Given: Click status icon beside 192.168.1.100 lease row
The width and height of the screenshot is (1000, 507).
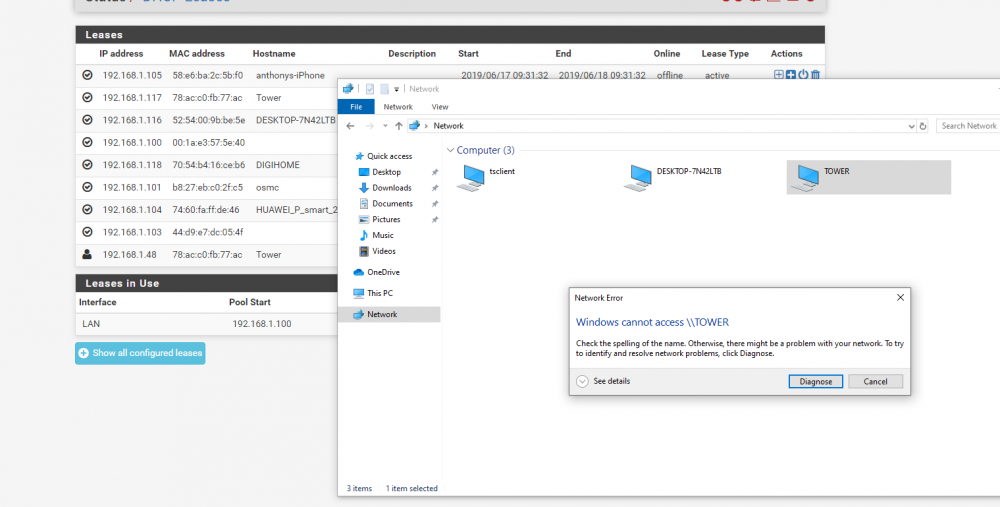Looking at the screenshot, I should tap(87, 142).
